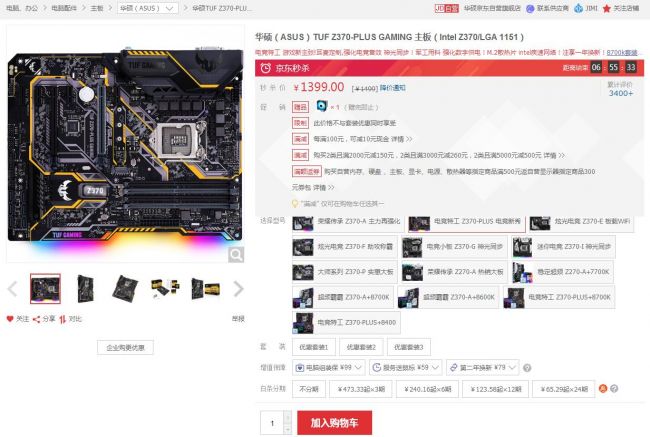
Task: Open the JIMI assistant icon
Action: 578,8
